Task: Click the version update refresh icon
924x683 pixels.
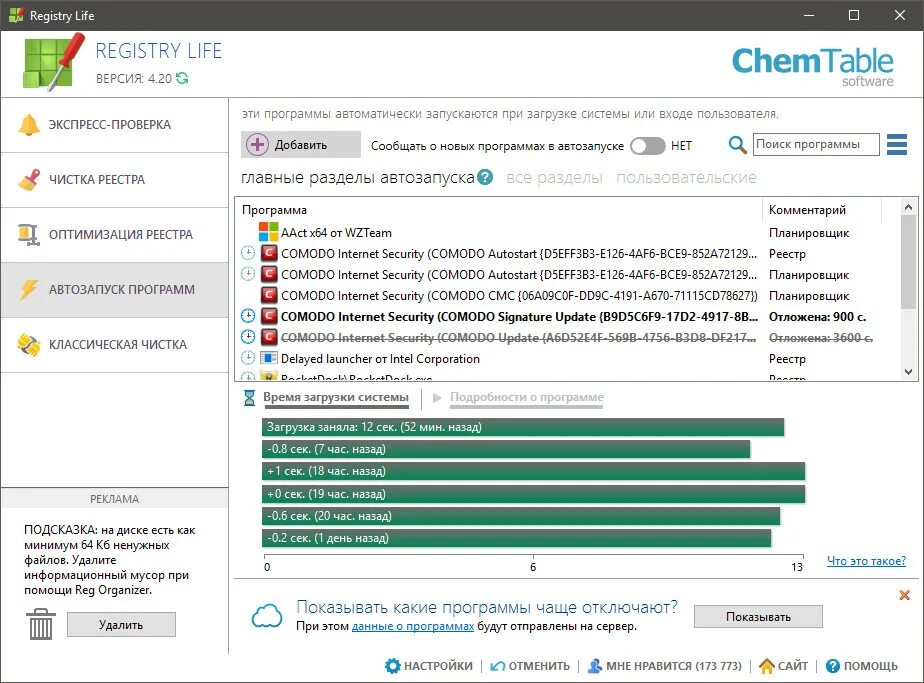Action: [182, 78]
